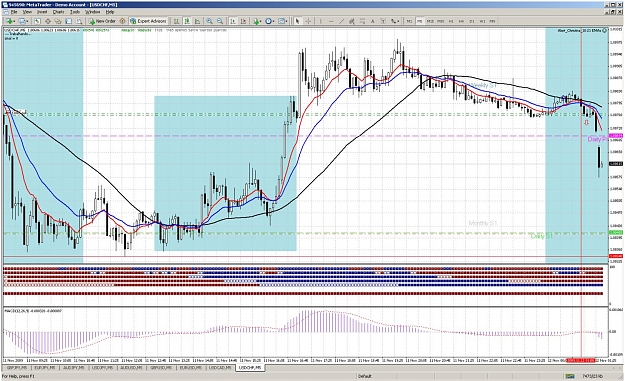
Task: Switch chart to D1 timeframe
Action: pos(472,21)
